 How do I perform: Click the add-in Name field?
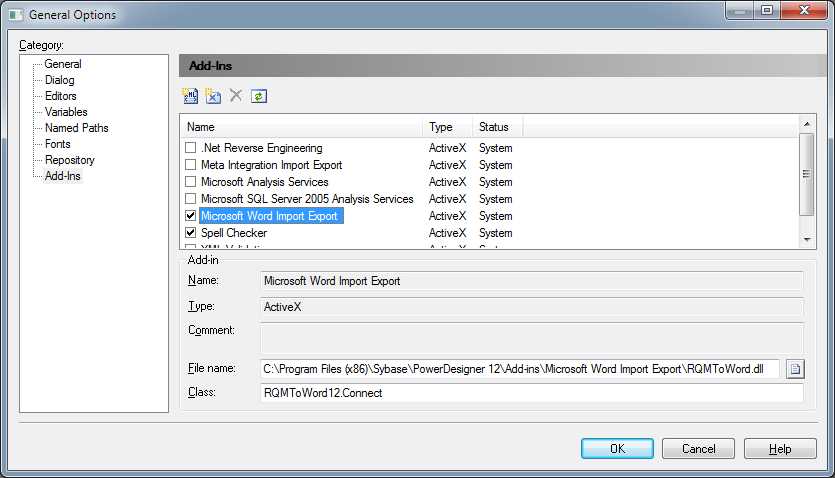(531, 281)
